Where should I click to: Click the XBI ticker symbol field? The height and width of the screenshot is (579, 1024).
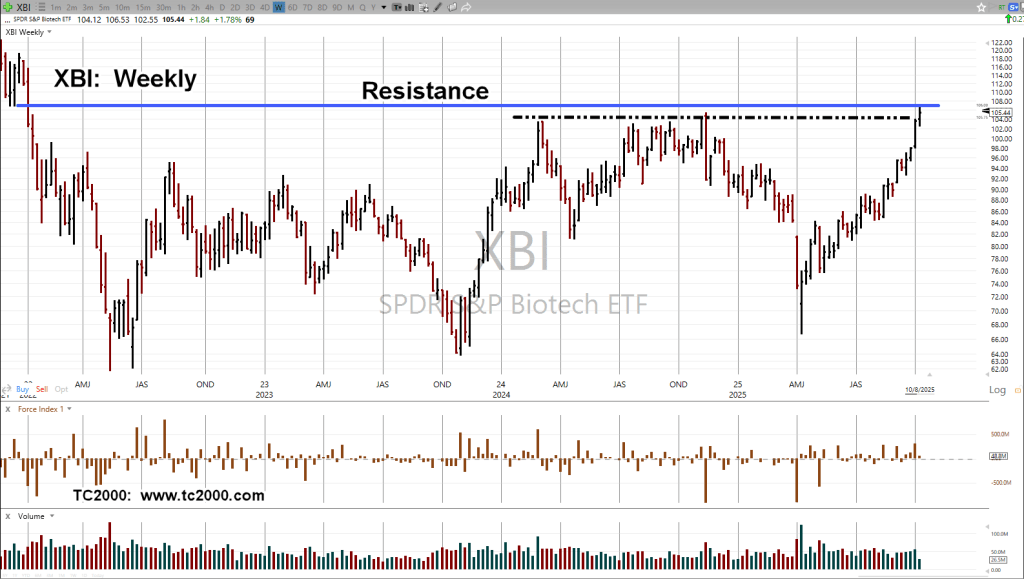[24, 7]
